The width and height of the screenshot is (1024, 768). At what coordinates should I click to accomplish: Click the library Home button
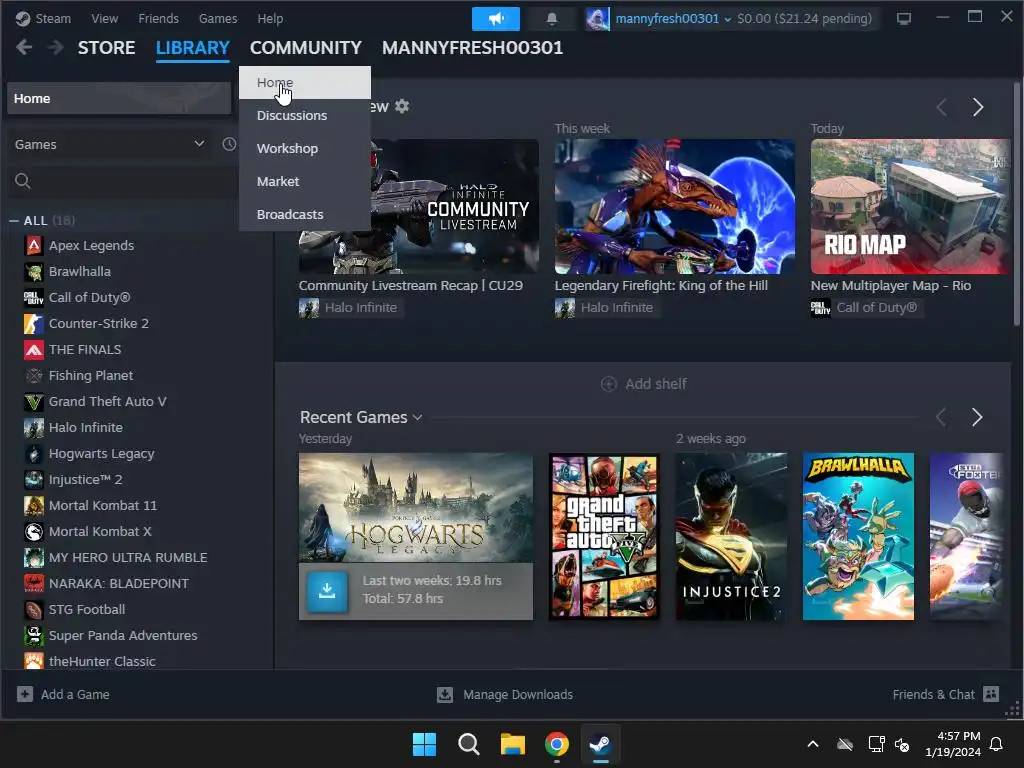(x=119, y=99)
